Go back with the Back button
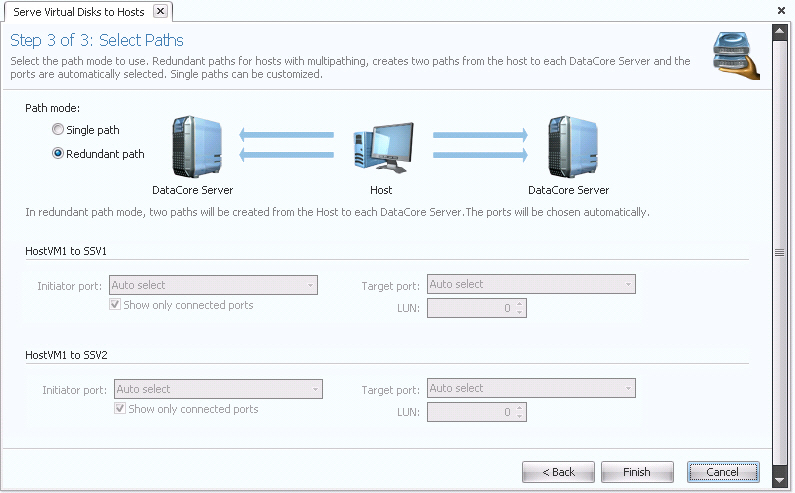795x493 pixels. pos(558,472)
